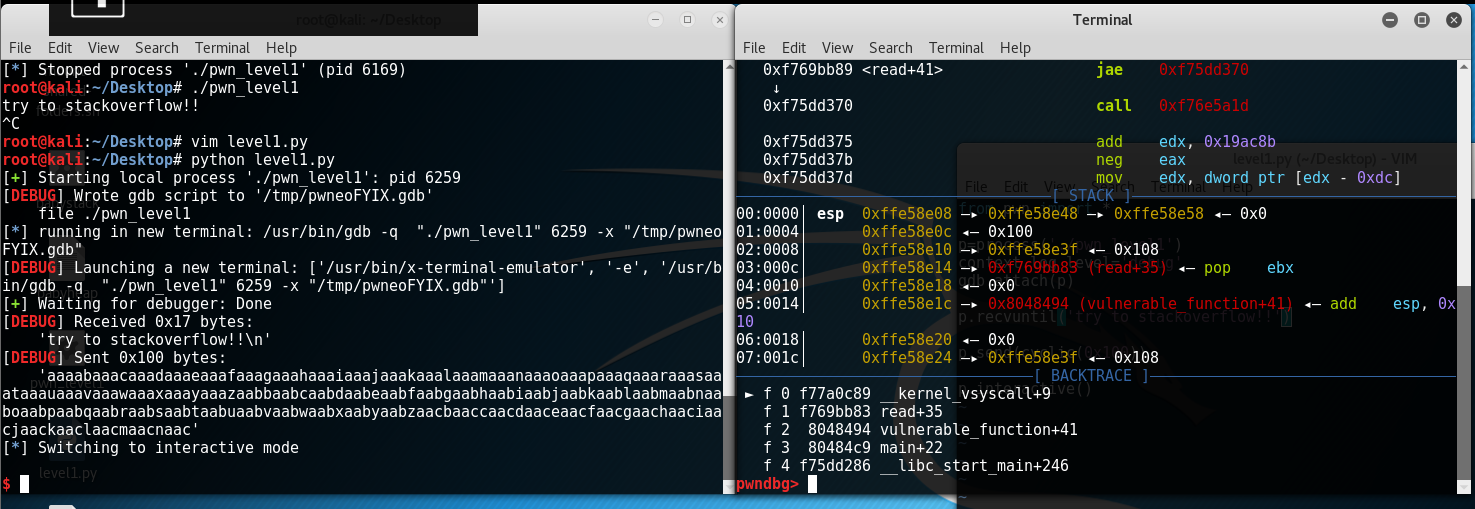Open File menu in pwndbg Terminal window
Screen dimensions: 1475x509
[x=754, y=47]
